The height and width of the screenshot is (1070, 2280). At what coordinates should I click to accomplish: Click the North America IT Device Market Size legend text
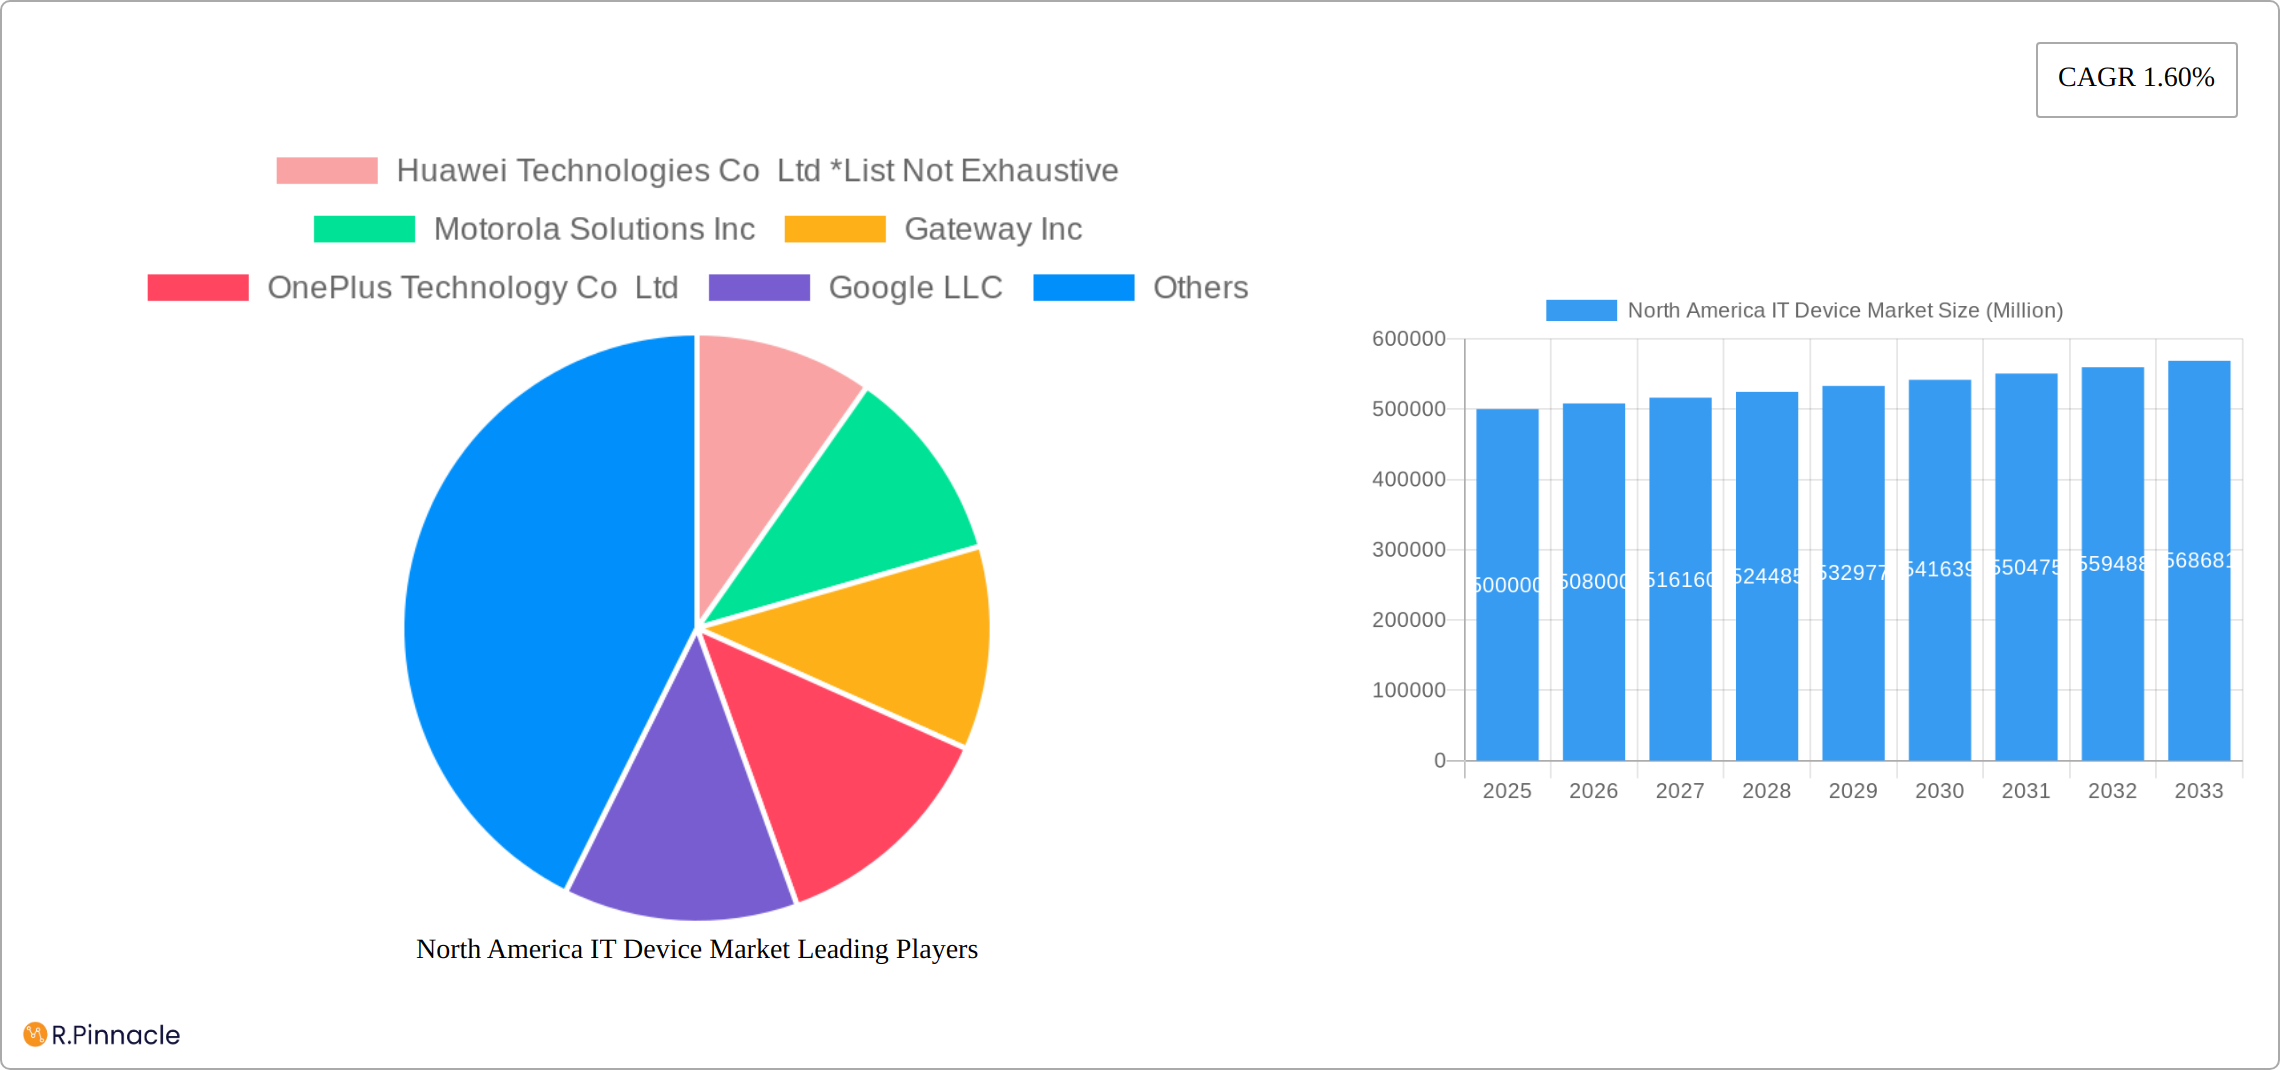click(1845, 311)
